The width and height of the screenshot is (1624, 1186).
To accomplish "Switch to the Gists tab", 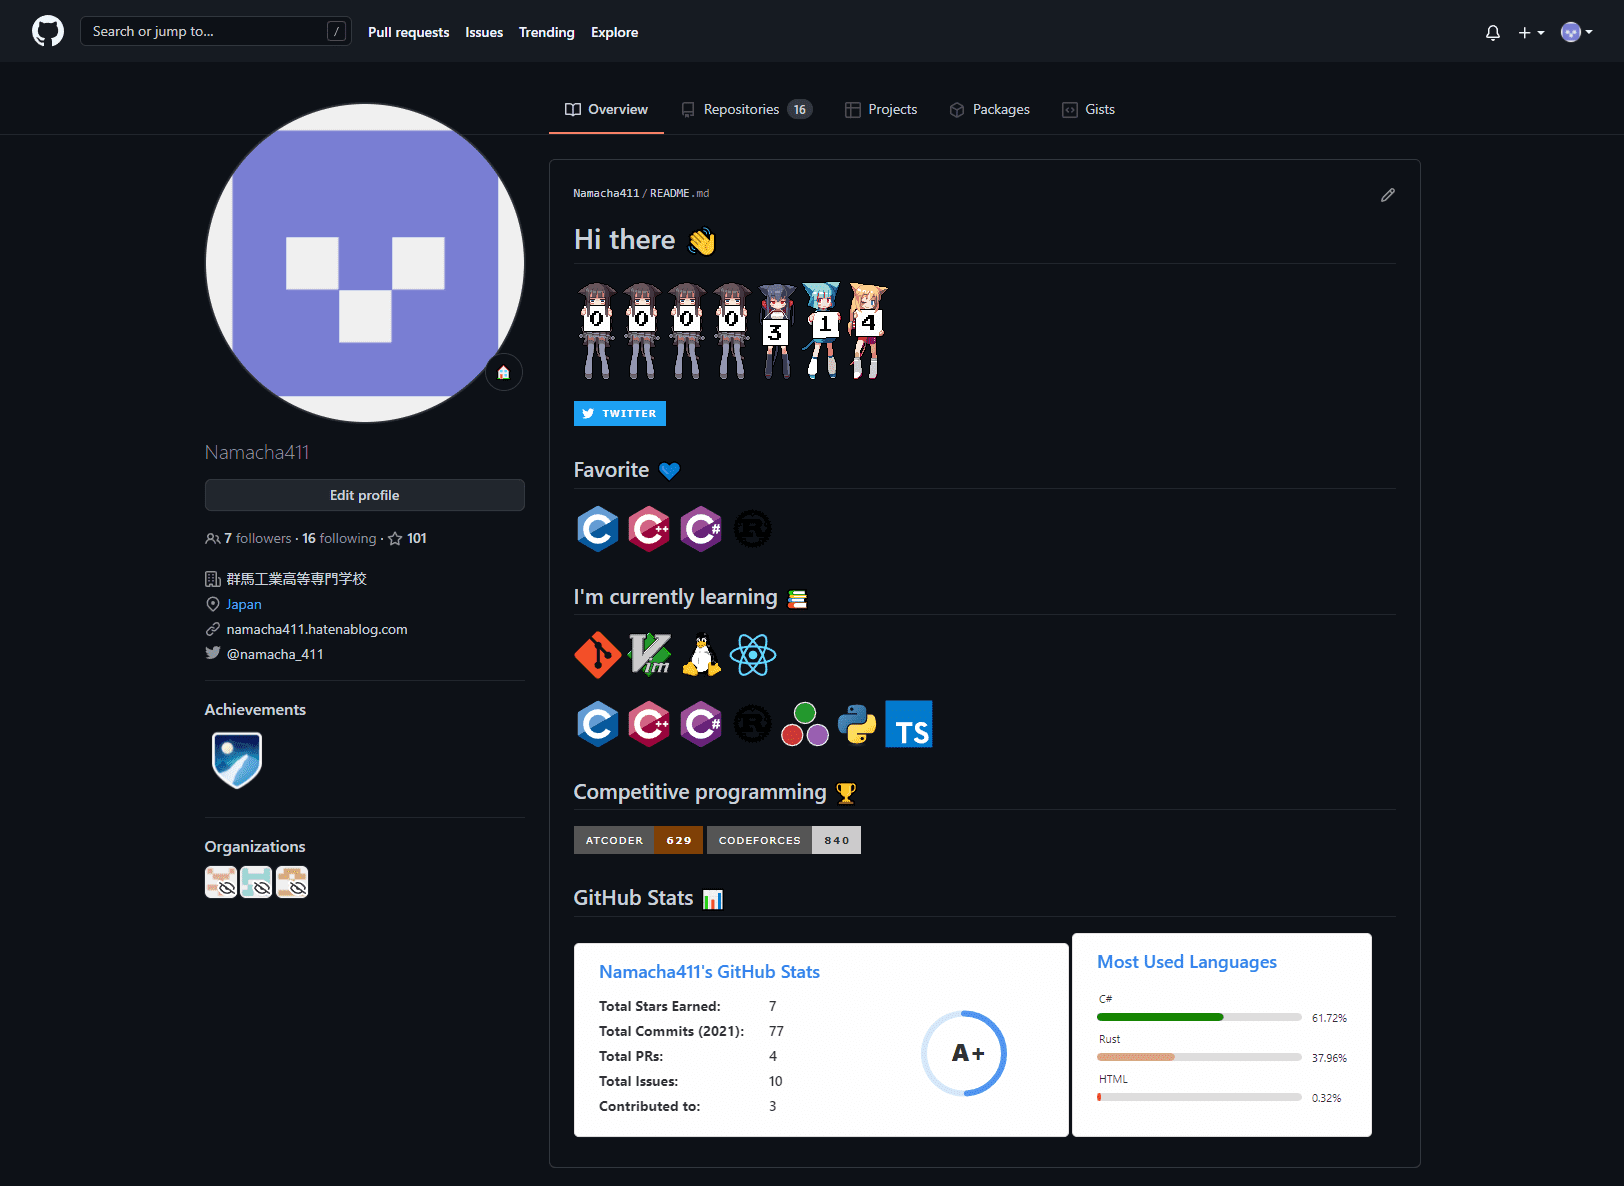I will (1088, 109).
